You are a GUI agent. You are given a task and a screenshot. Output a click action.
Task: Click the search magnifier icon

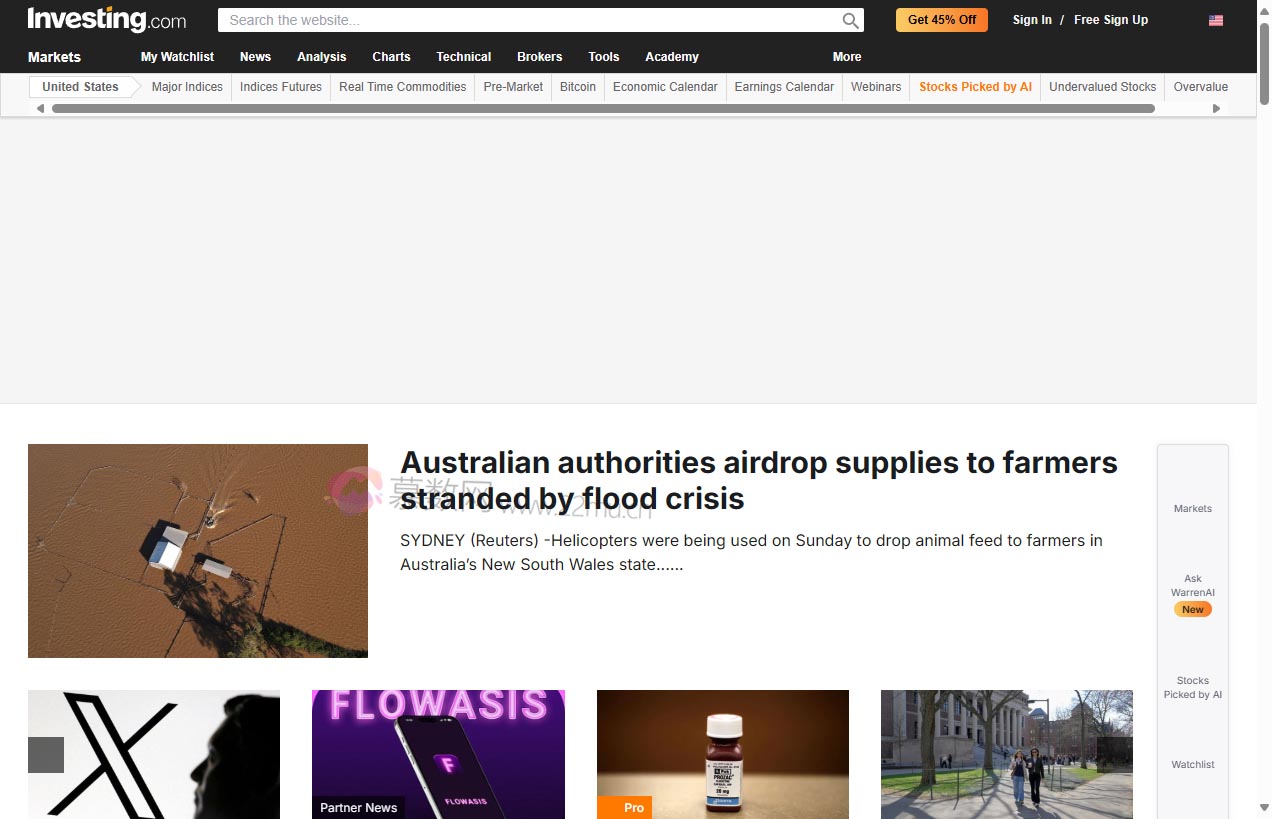[x=850, y=20]
